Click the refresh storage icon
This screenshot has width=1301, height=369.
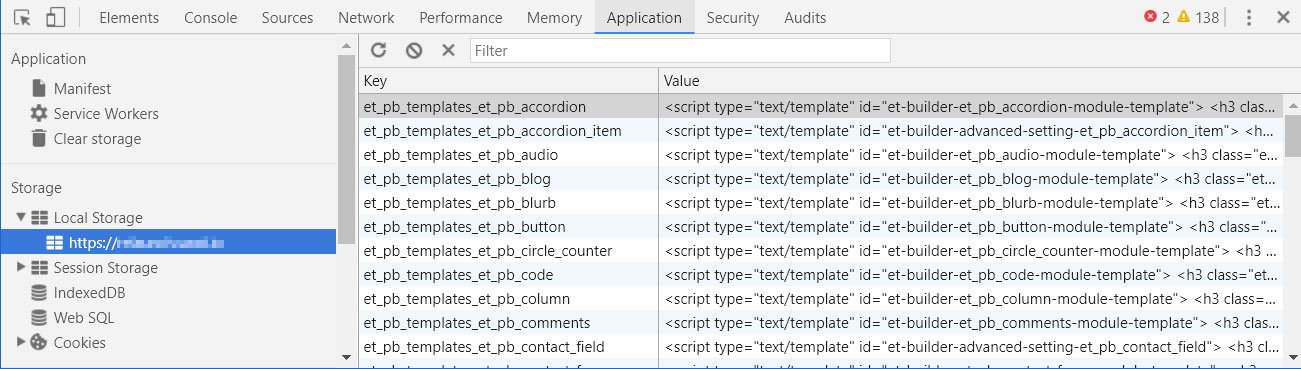click(378, 50)
